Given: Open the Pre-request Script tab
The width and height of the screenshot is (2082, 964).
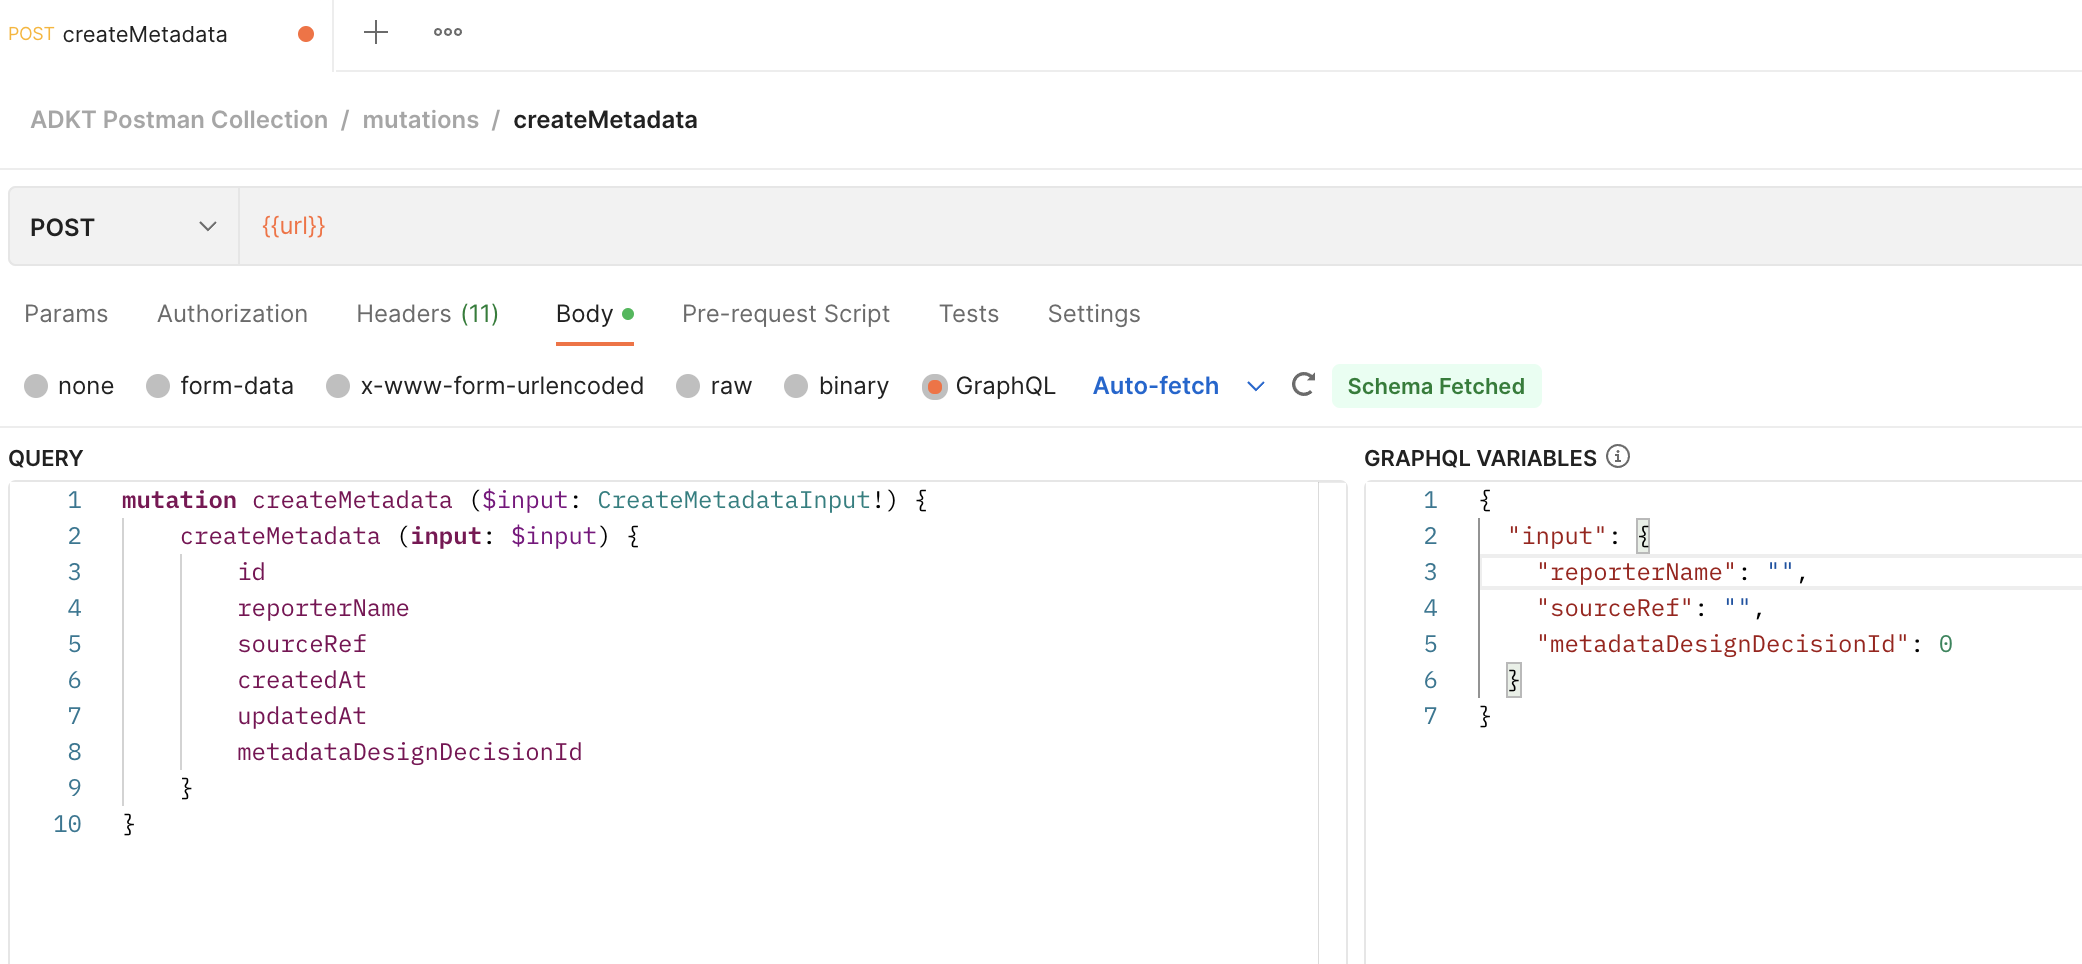Looking at the screenshot, I should (x=785, y=313).
